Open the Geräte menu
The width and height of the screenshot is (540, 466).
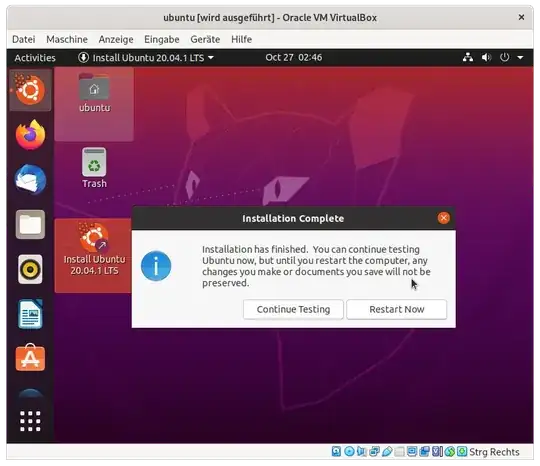pos(205,39)
